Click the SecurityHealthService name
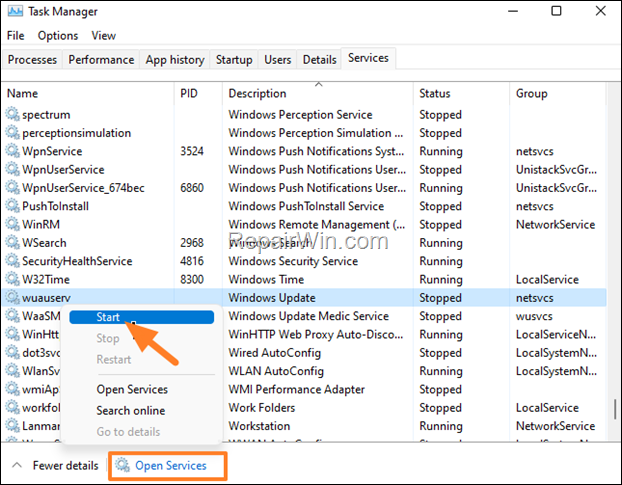622x485 pixels. [x=77, y=261]
